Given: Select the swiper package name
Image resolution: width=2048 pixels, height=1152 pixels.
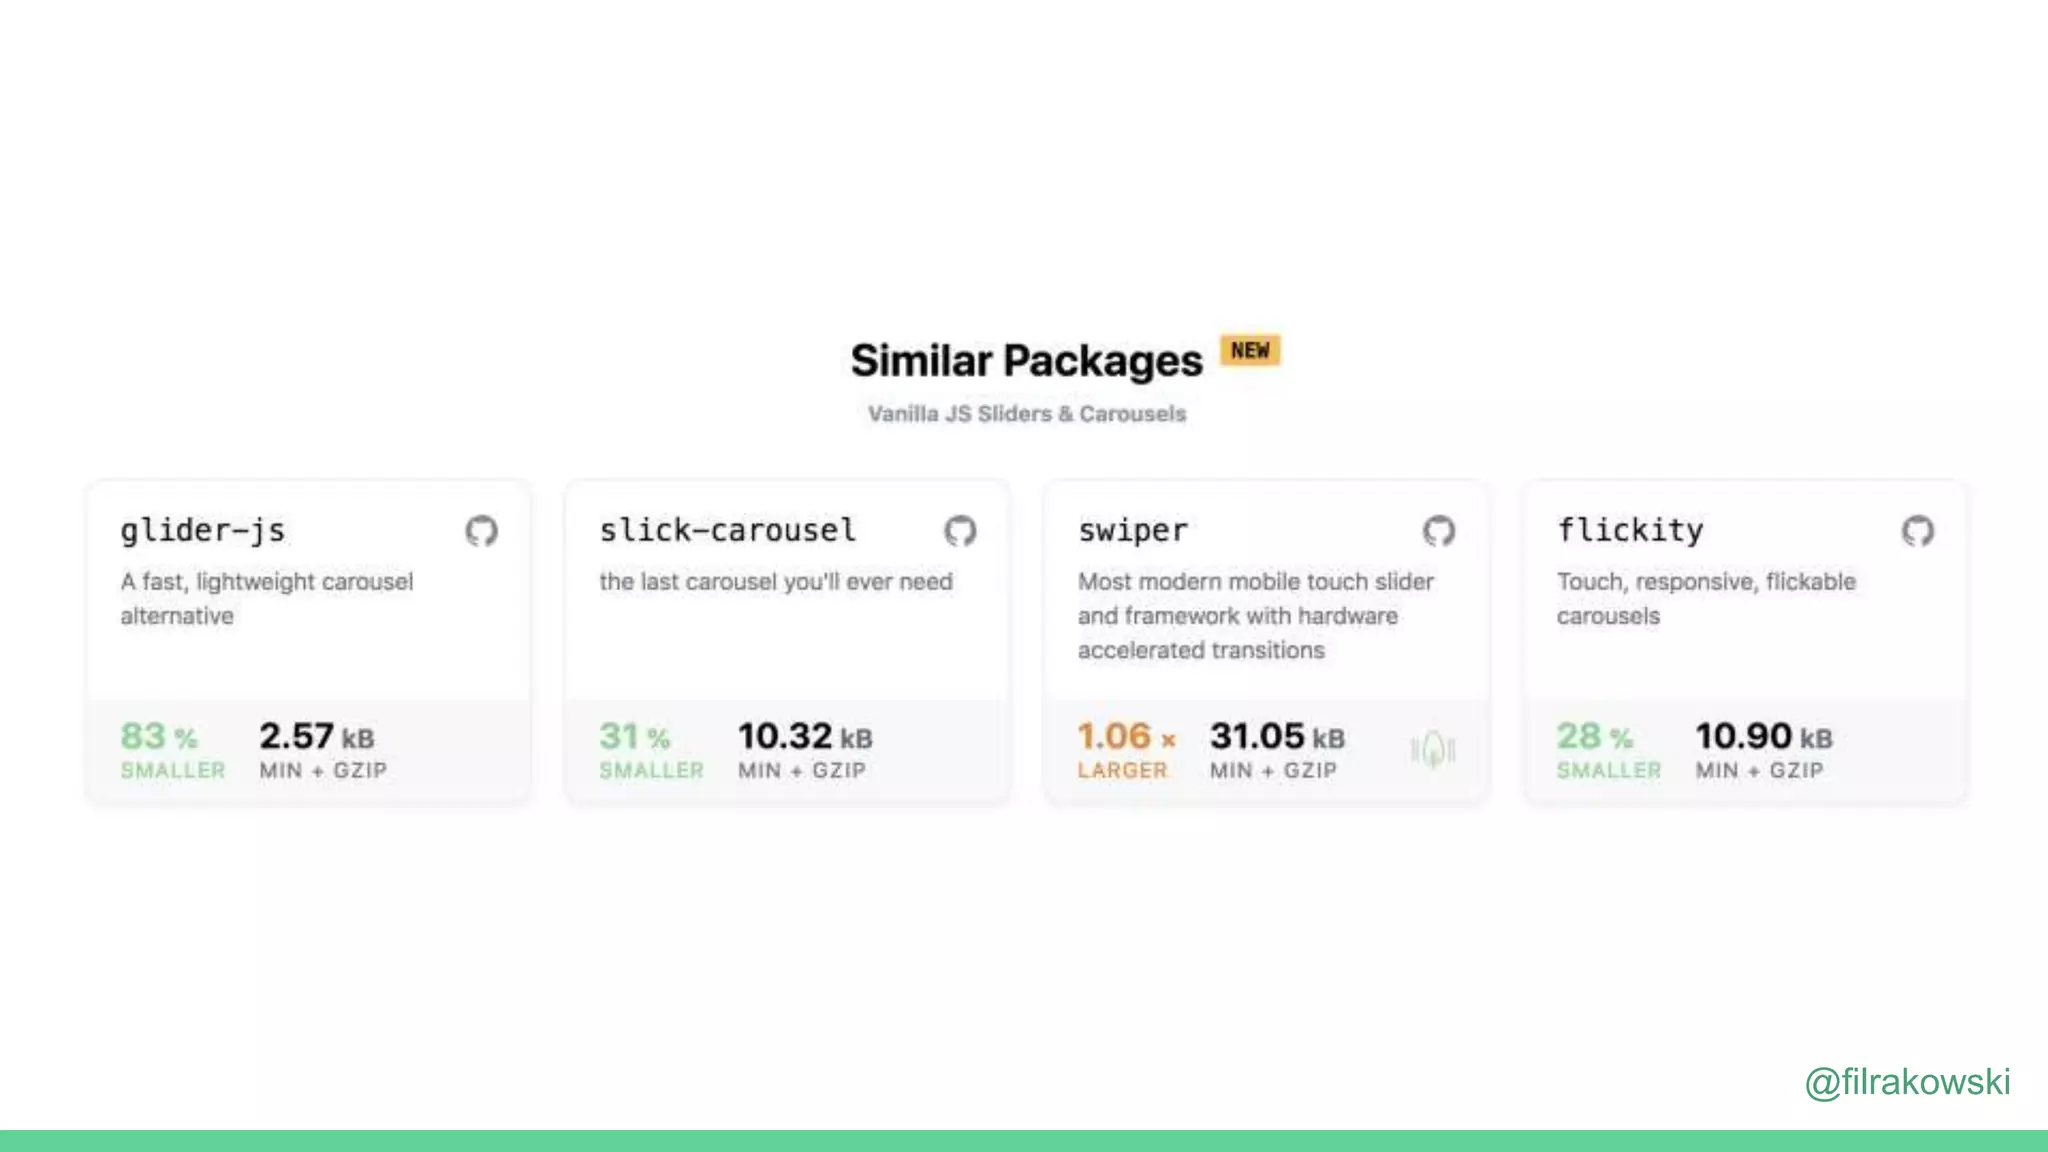Looking at the screenshot, I should [1133, 530].
